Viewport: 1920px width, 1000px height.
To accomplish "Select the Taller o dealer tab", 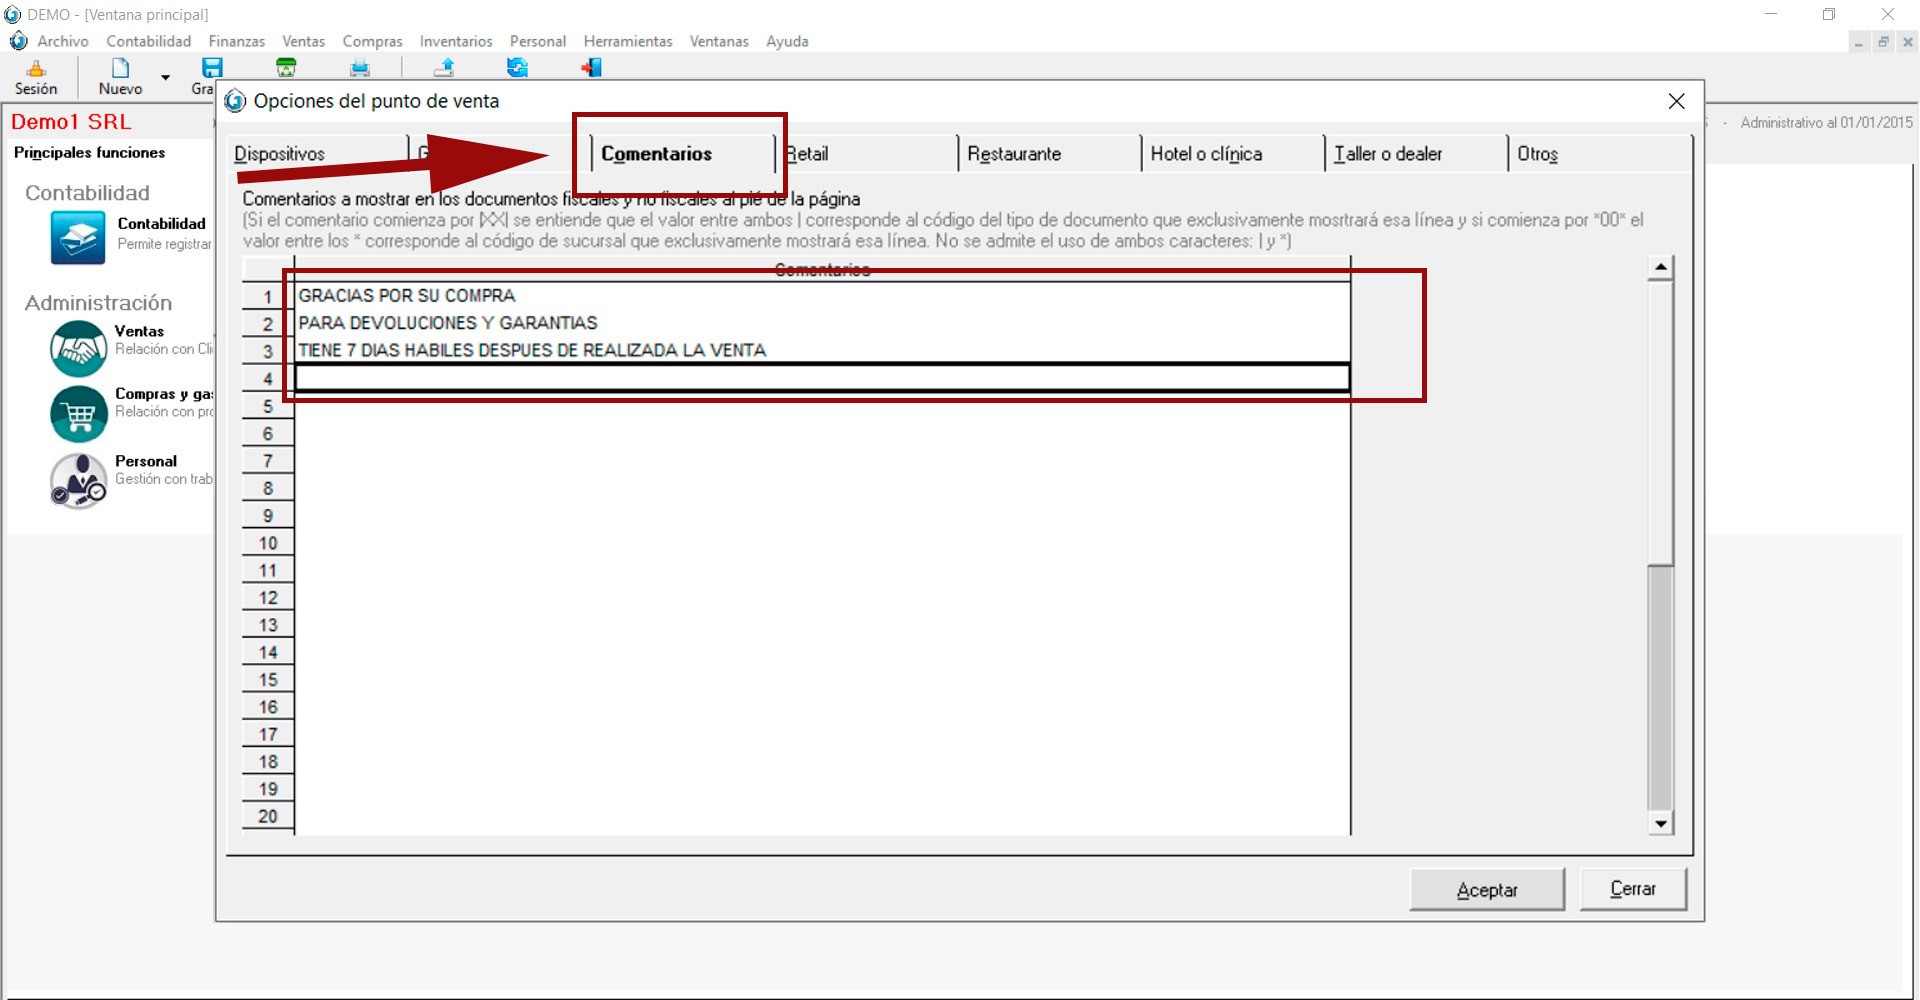I will tap(1388, 154).
